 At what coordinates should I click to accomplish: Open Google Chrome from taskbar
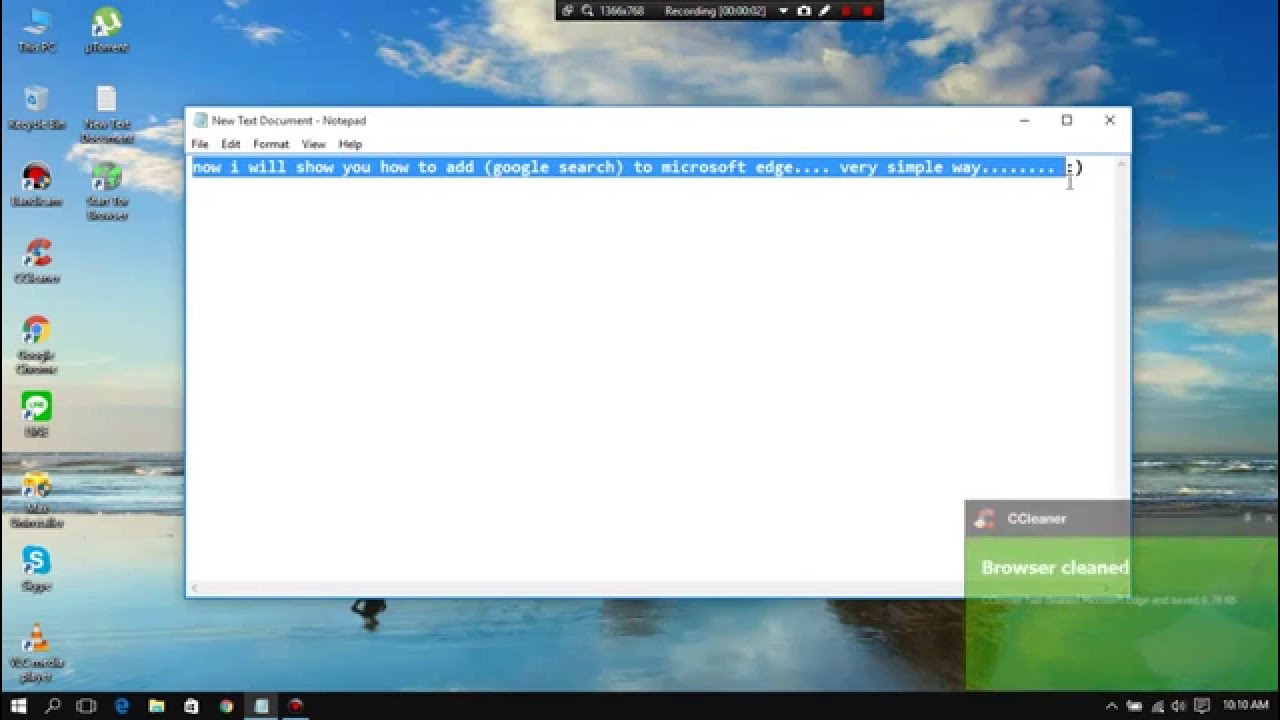[x=227, y=706]
